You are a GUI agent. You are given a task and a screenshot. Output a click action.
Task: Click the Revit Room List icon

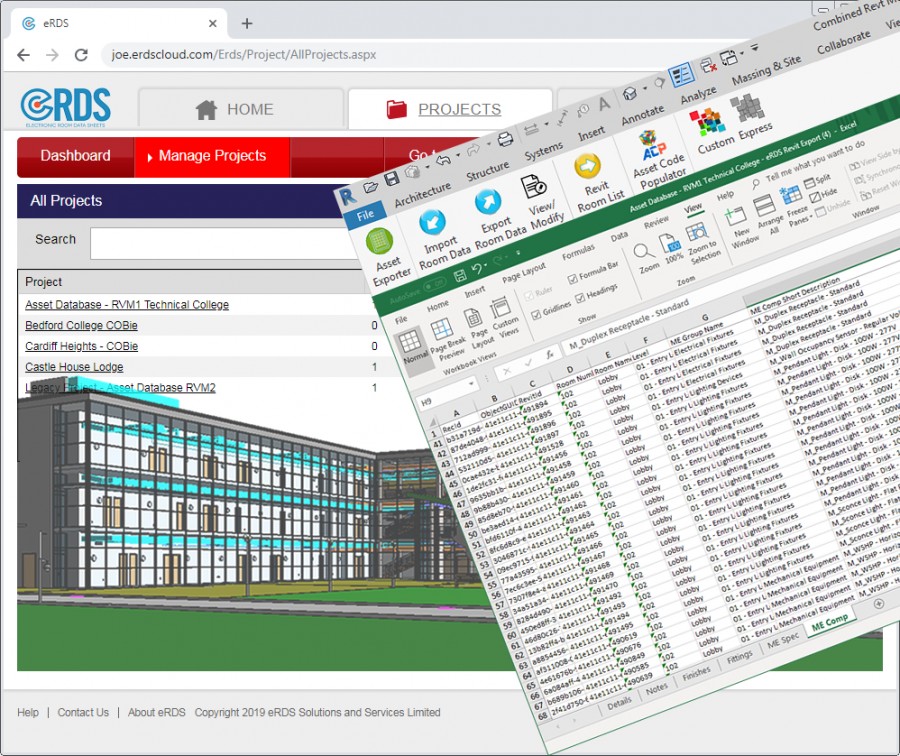tap(587, 166)
